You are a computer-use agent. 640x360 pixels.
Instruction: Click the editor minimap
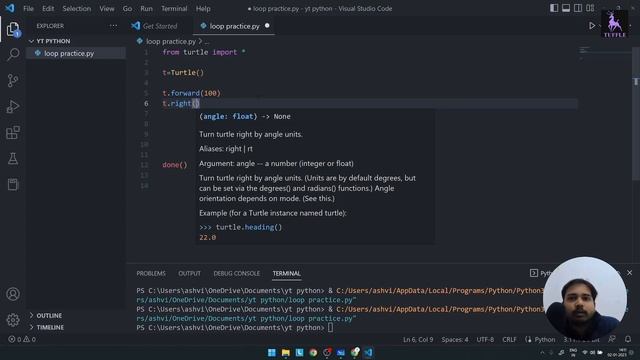pyautogui.click(x=604, y=53)
